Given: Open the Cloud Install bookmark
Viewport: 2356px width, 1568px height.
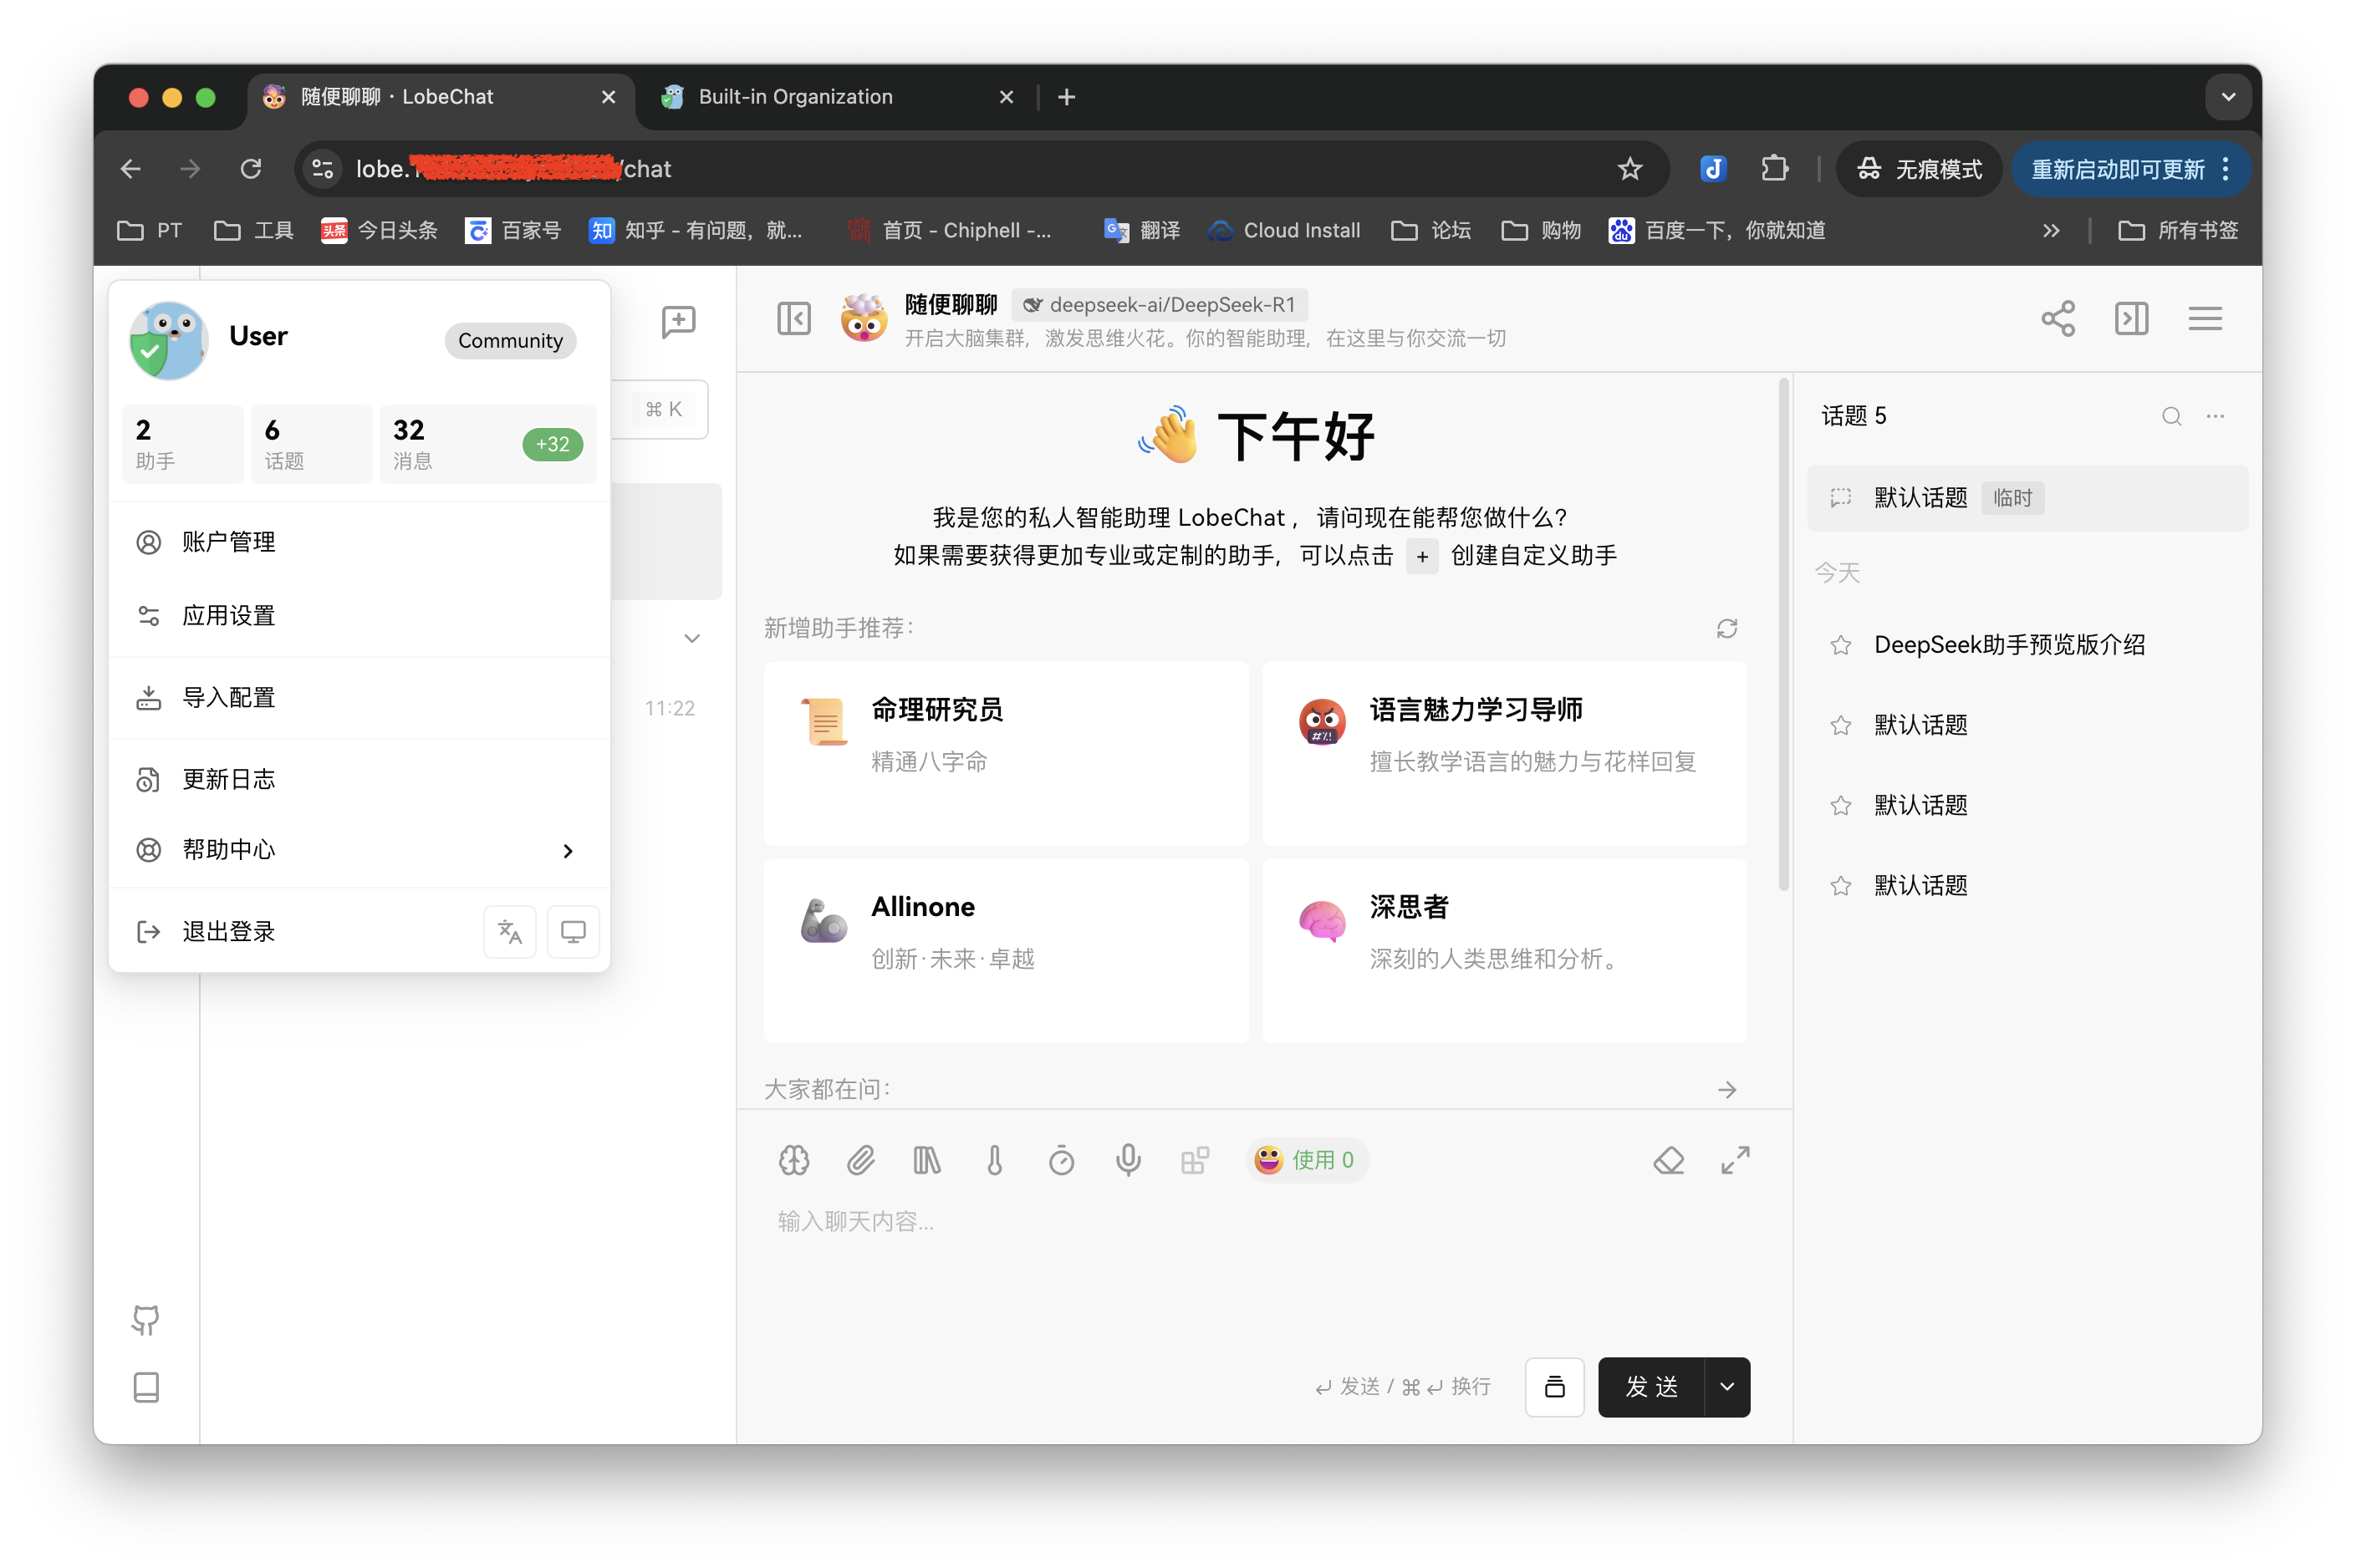Looking at the screenshot, I should [x=1285, y=230].
